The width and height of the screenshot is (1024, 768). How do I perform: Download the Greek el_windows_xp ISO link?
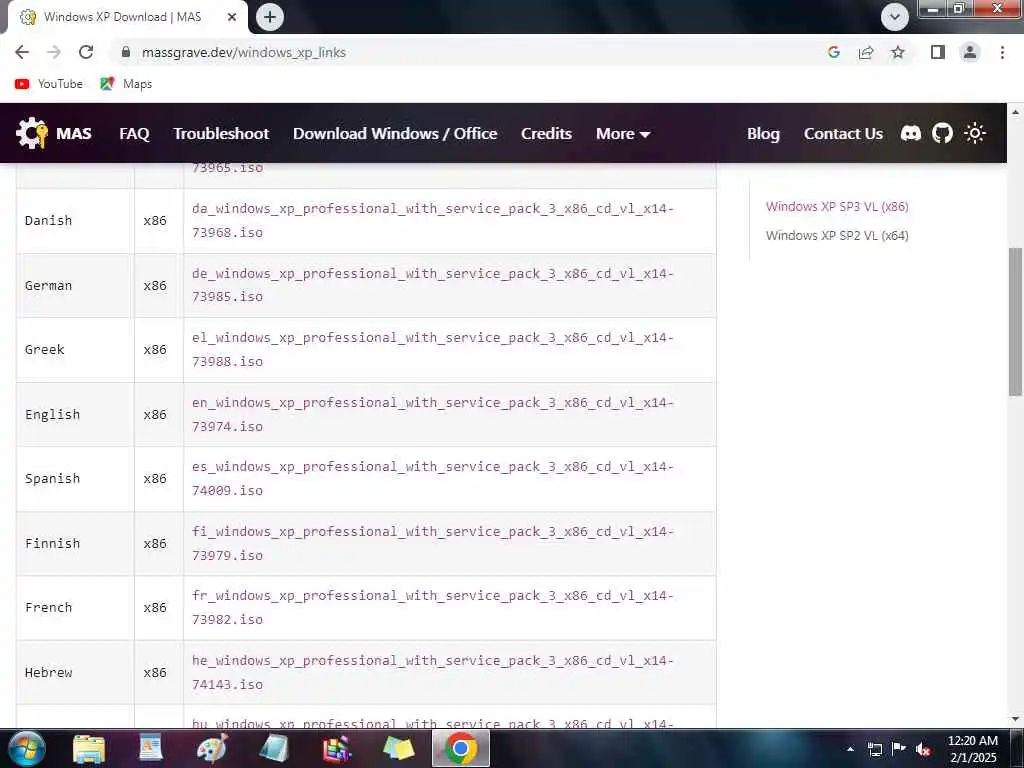click(x=432, y=349)
